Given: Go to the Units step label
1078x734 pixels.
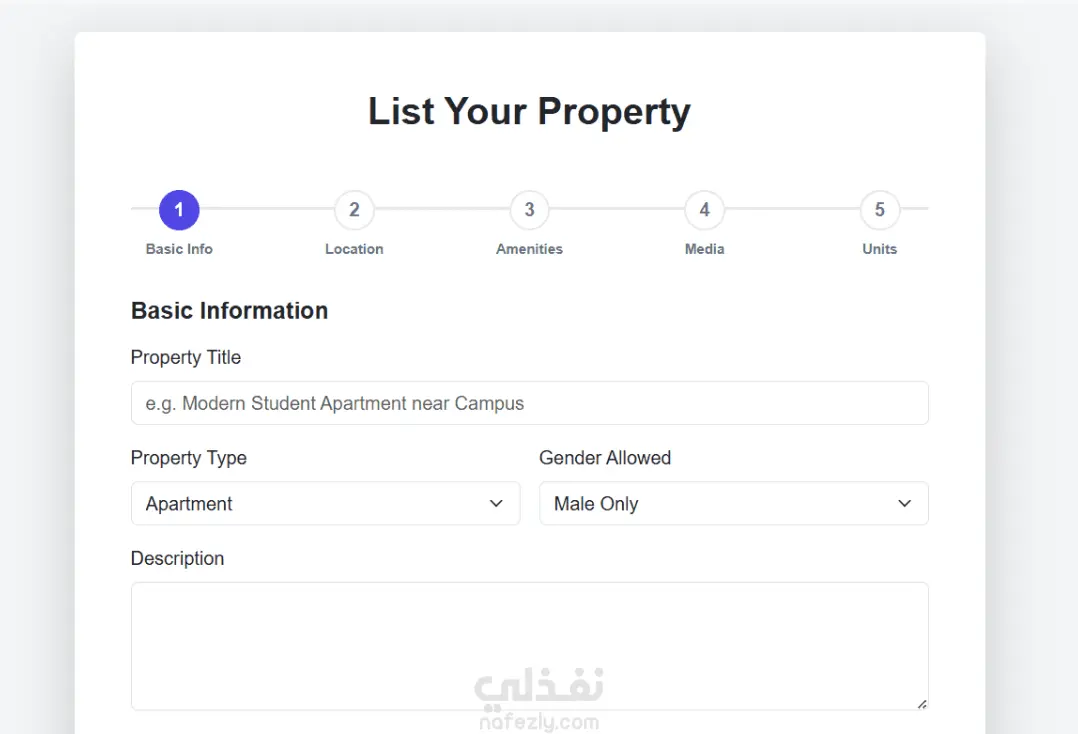Looking at the screenshot, I should [x=880, y=249].
